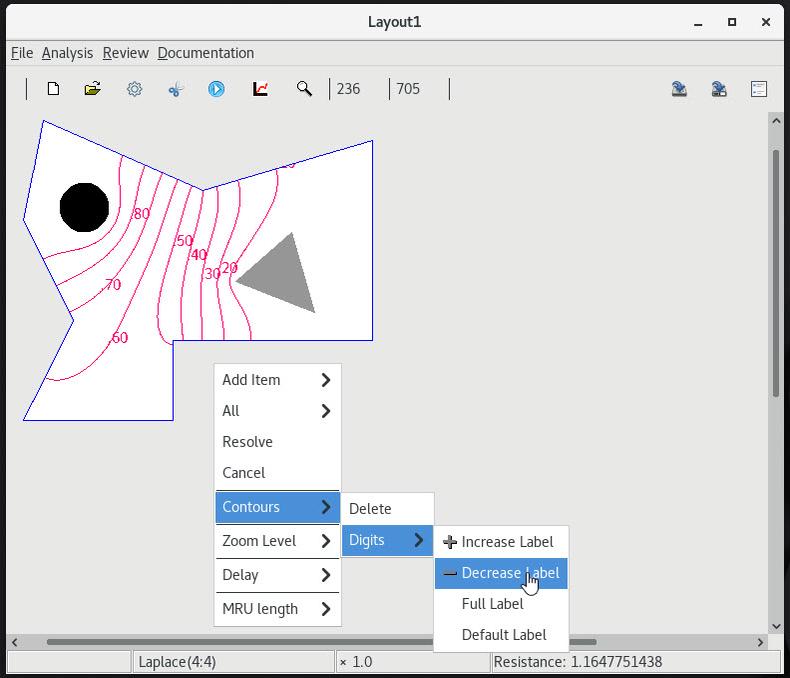790x678 pixels.
Task: Click the scissors cut icon
Action: tap(176, 89)
